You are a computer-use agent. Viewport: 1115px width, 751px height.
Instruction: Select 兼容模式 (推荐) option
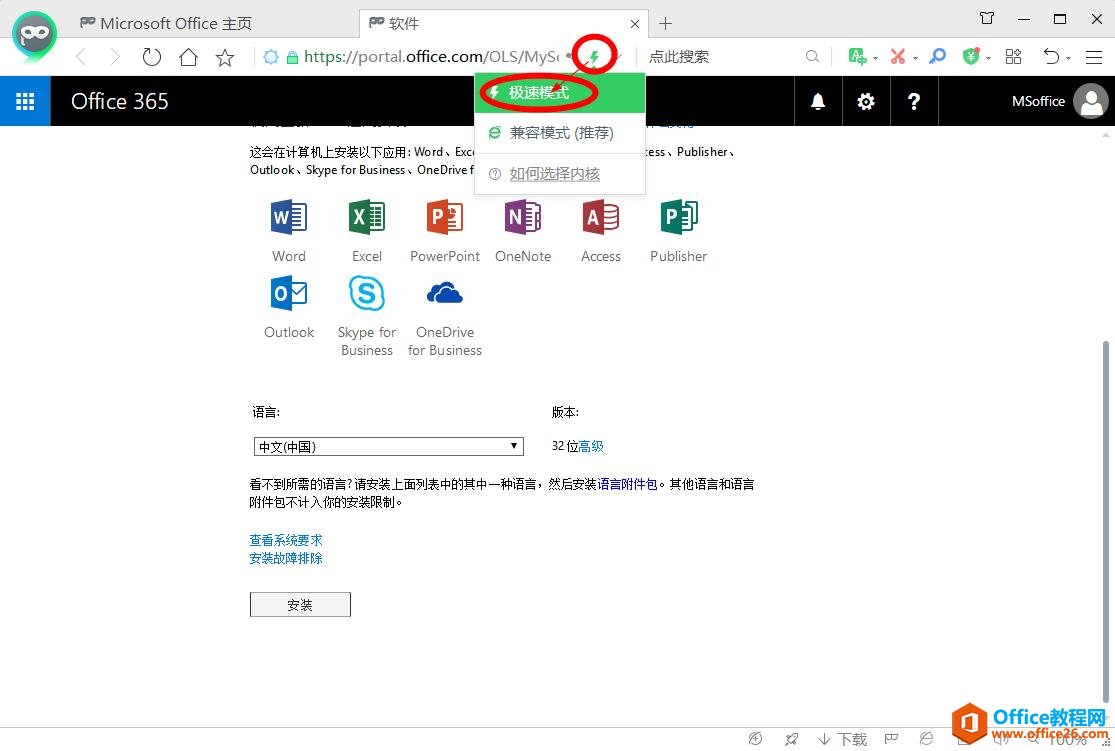tap(560, 133)
